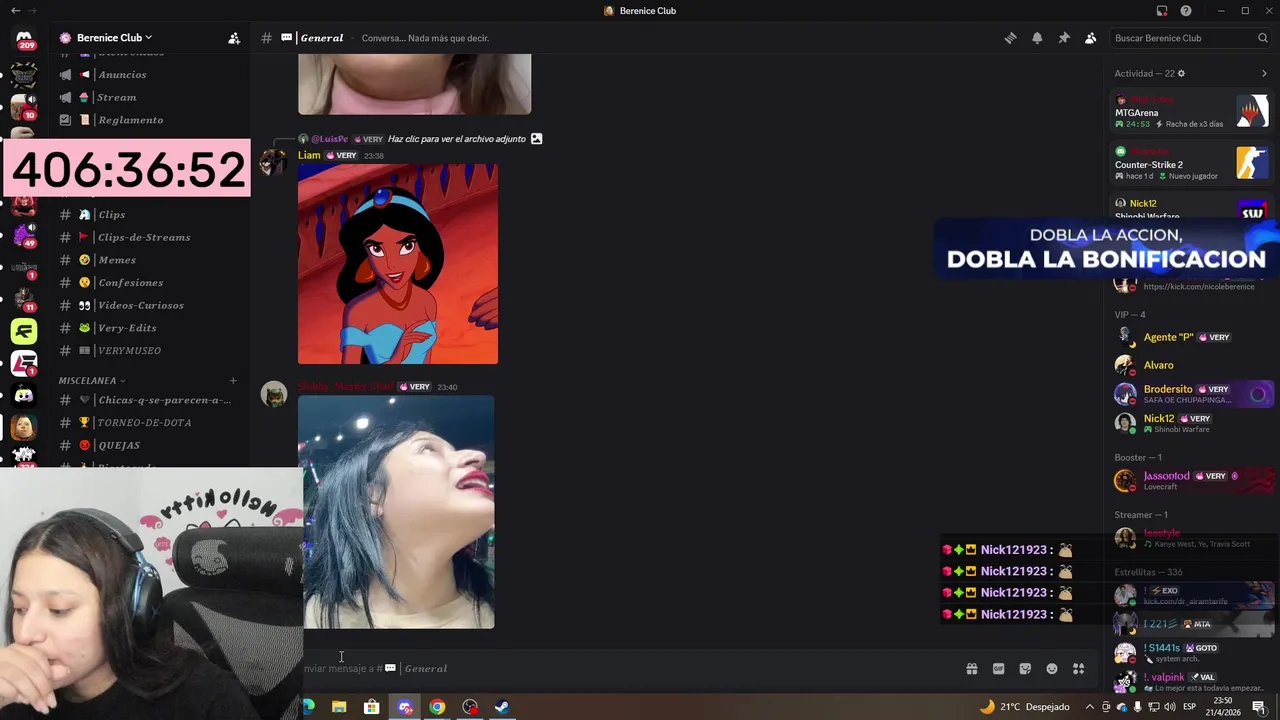The width and height of the screenshot is (1280, 720).
Task: Click the search magnifier icon
Action: 1262,38
